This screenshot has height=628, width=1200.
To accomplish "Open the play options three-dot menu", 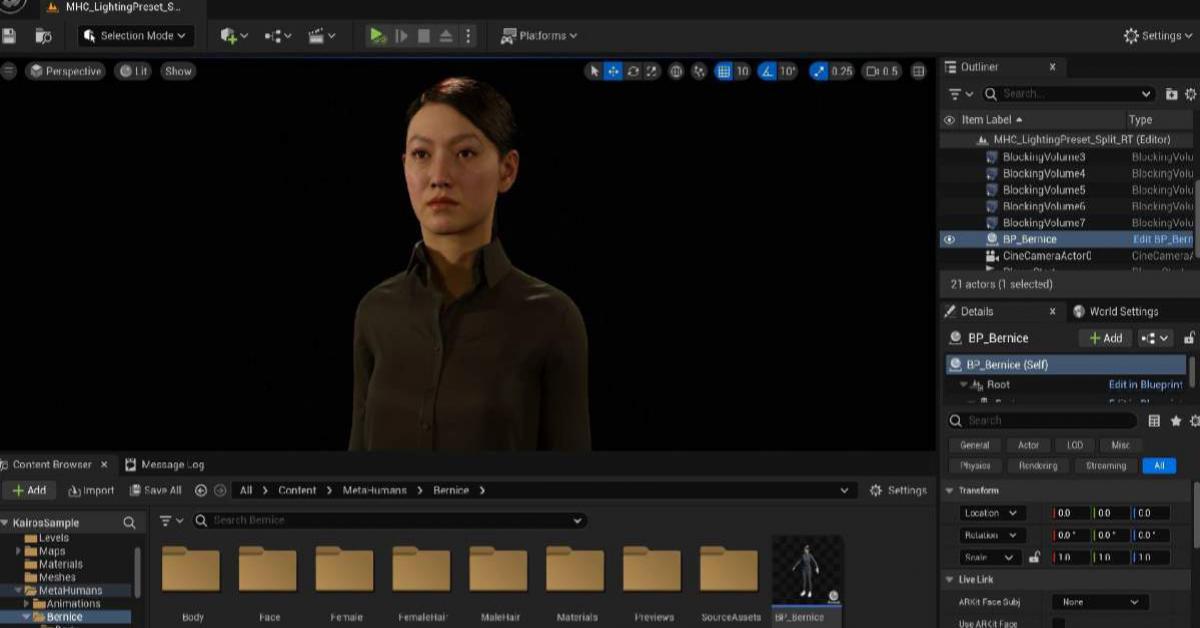I will coord(468,35).
